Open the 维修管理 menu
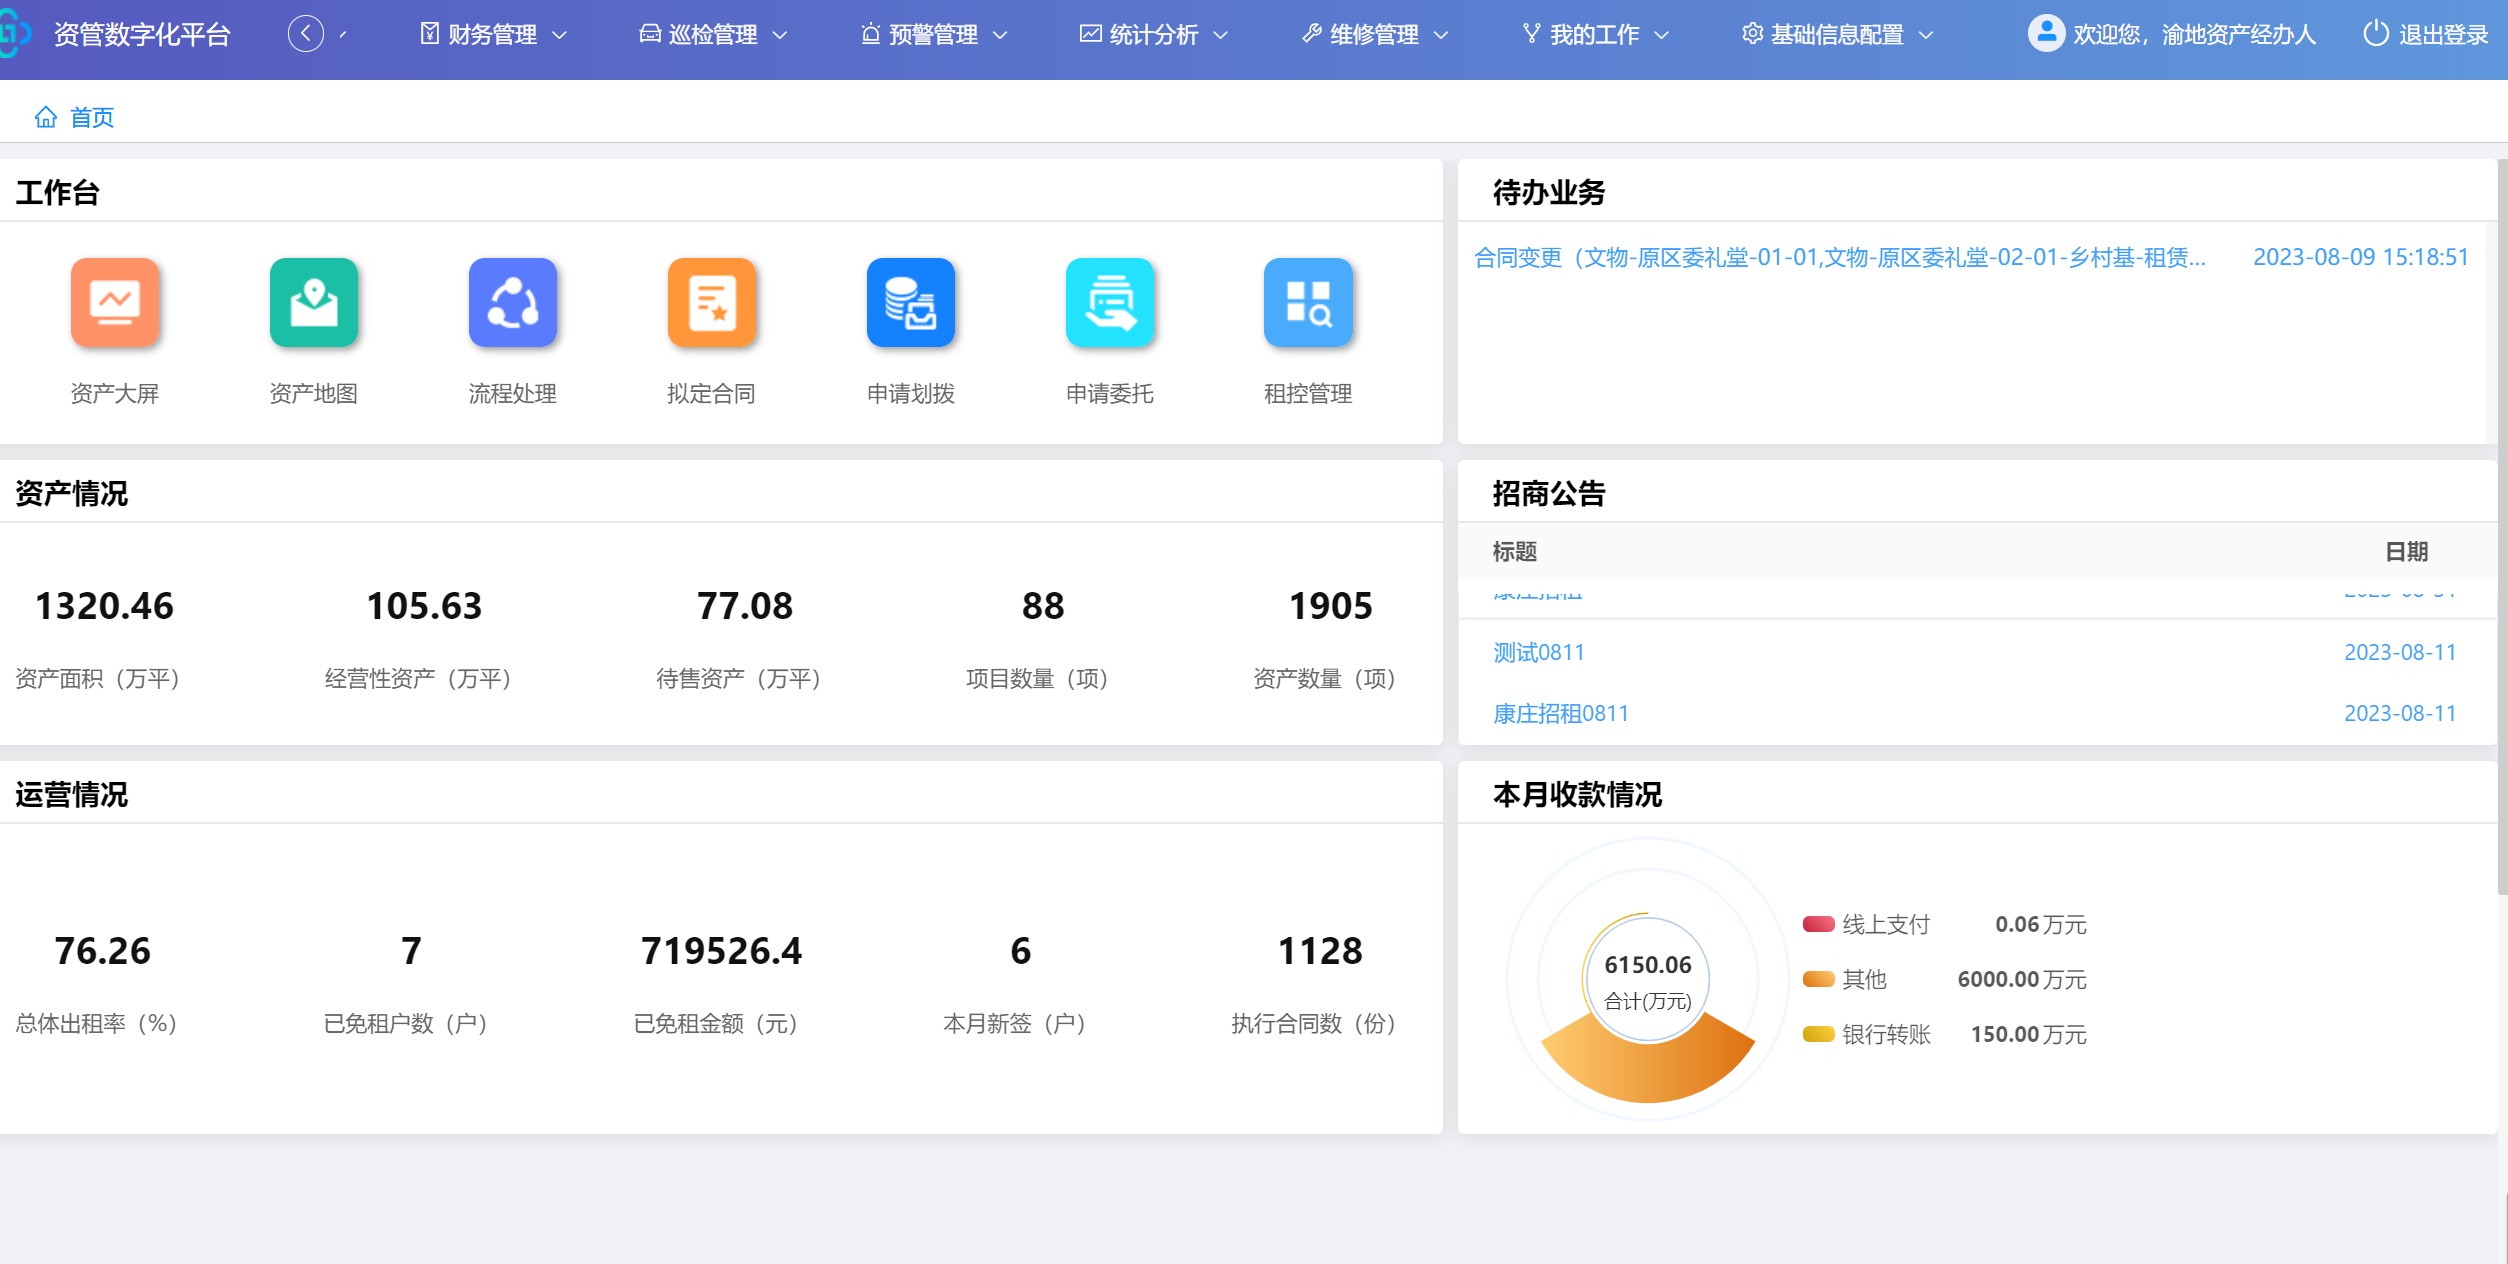This screenshot has width=2508, height=1264. coord(1375,34)
